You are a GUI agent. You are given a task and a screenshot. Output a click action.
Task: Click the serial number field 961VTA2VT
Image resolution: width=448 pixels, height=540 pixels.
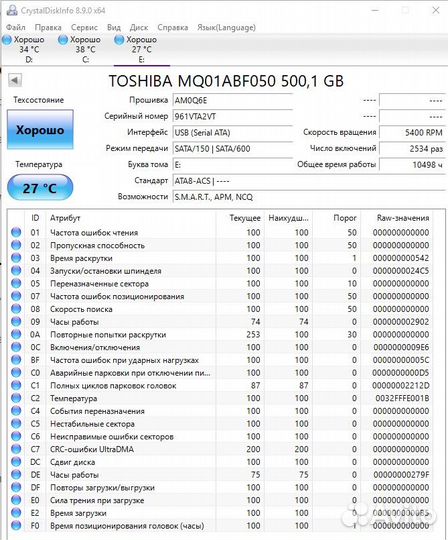pyautogui.click(x=232, y=116)
